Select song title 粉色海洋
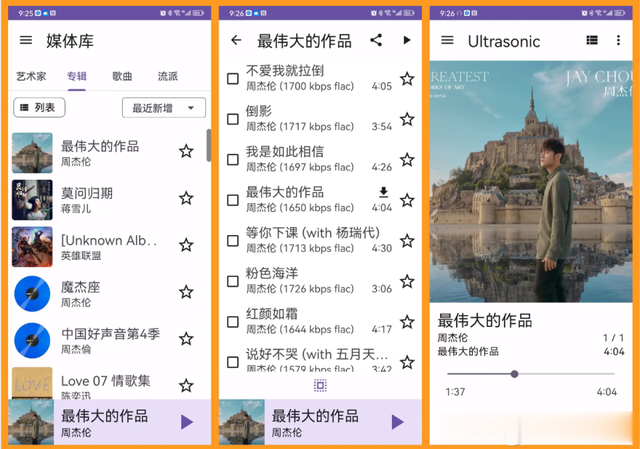The image size is (640, 449). (x=272, y=273)
